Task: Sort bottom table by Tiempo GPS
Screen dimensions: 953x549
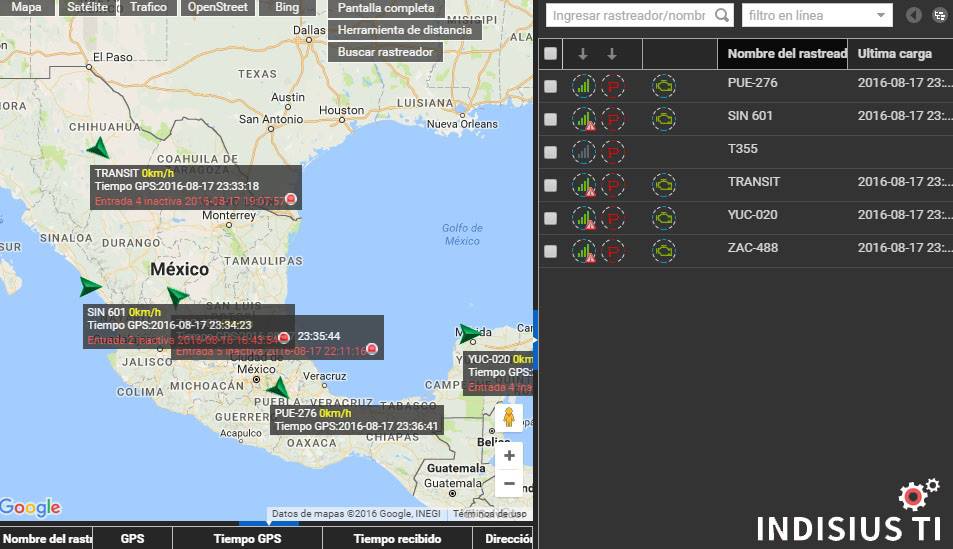Action: [x=247, y=539]
